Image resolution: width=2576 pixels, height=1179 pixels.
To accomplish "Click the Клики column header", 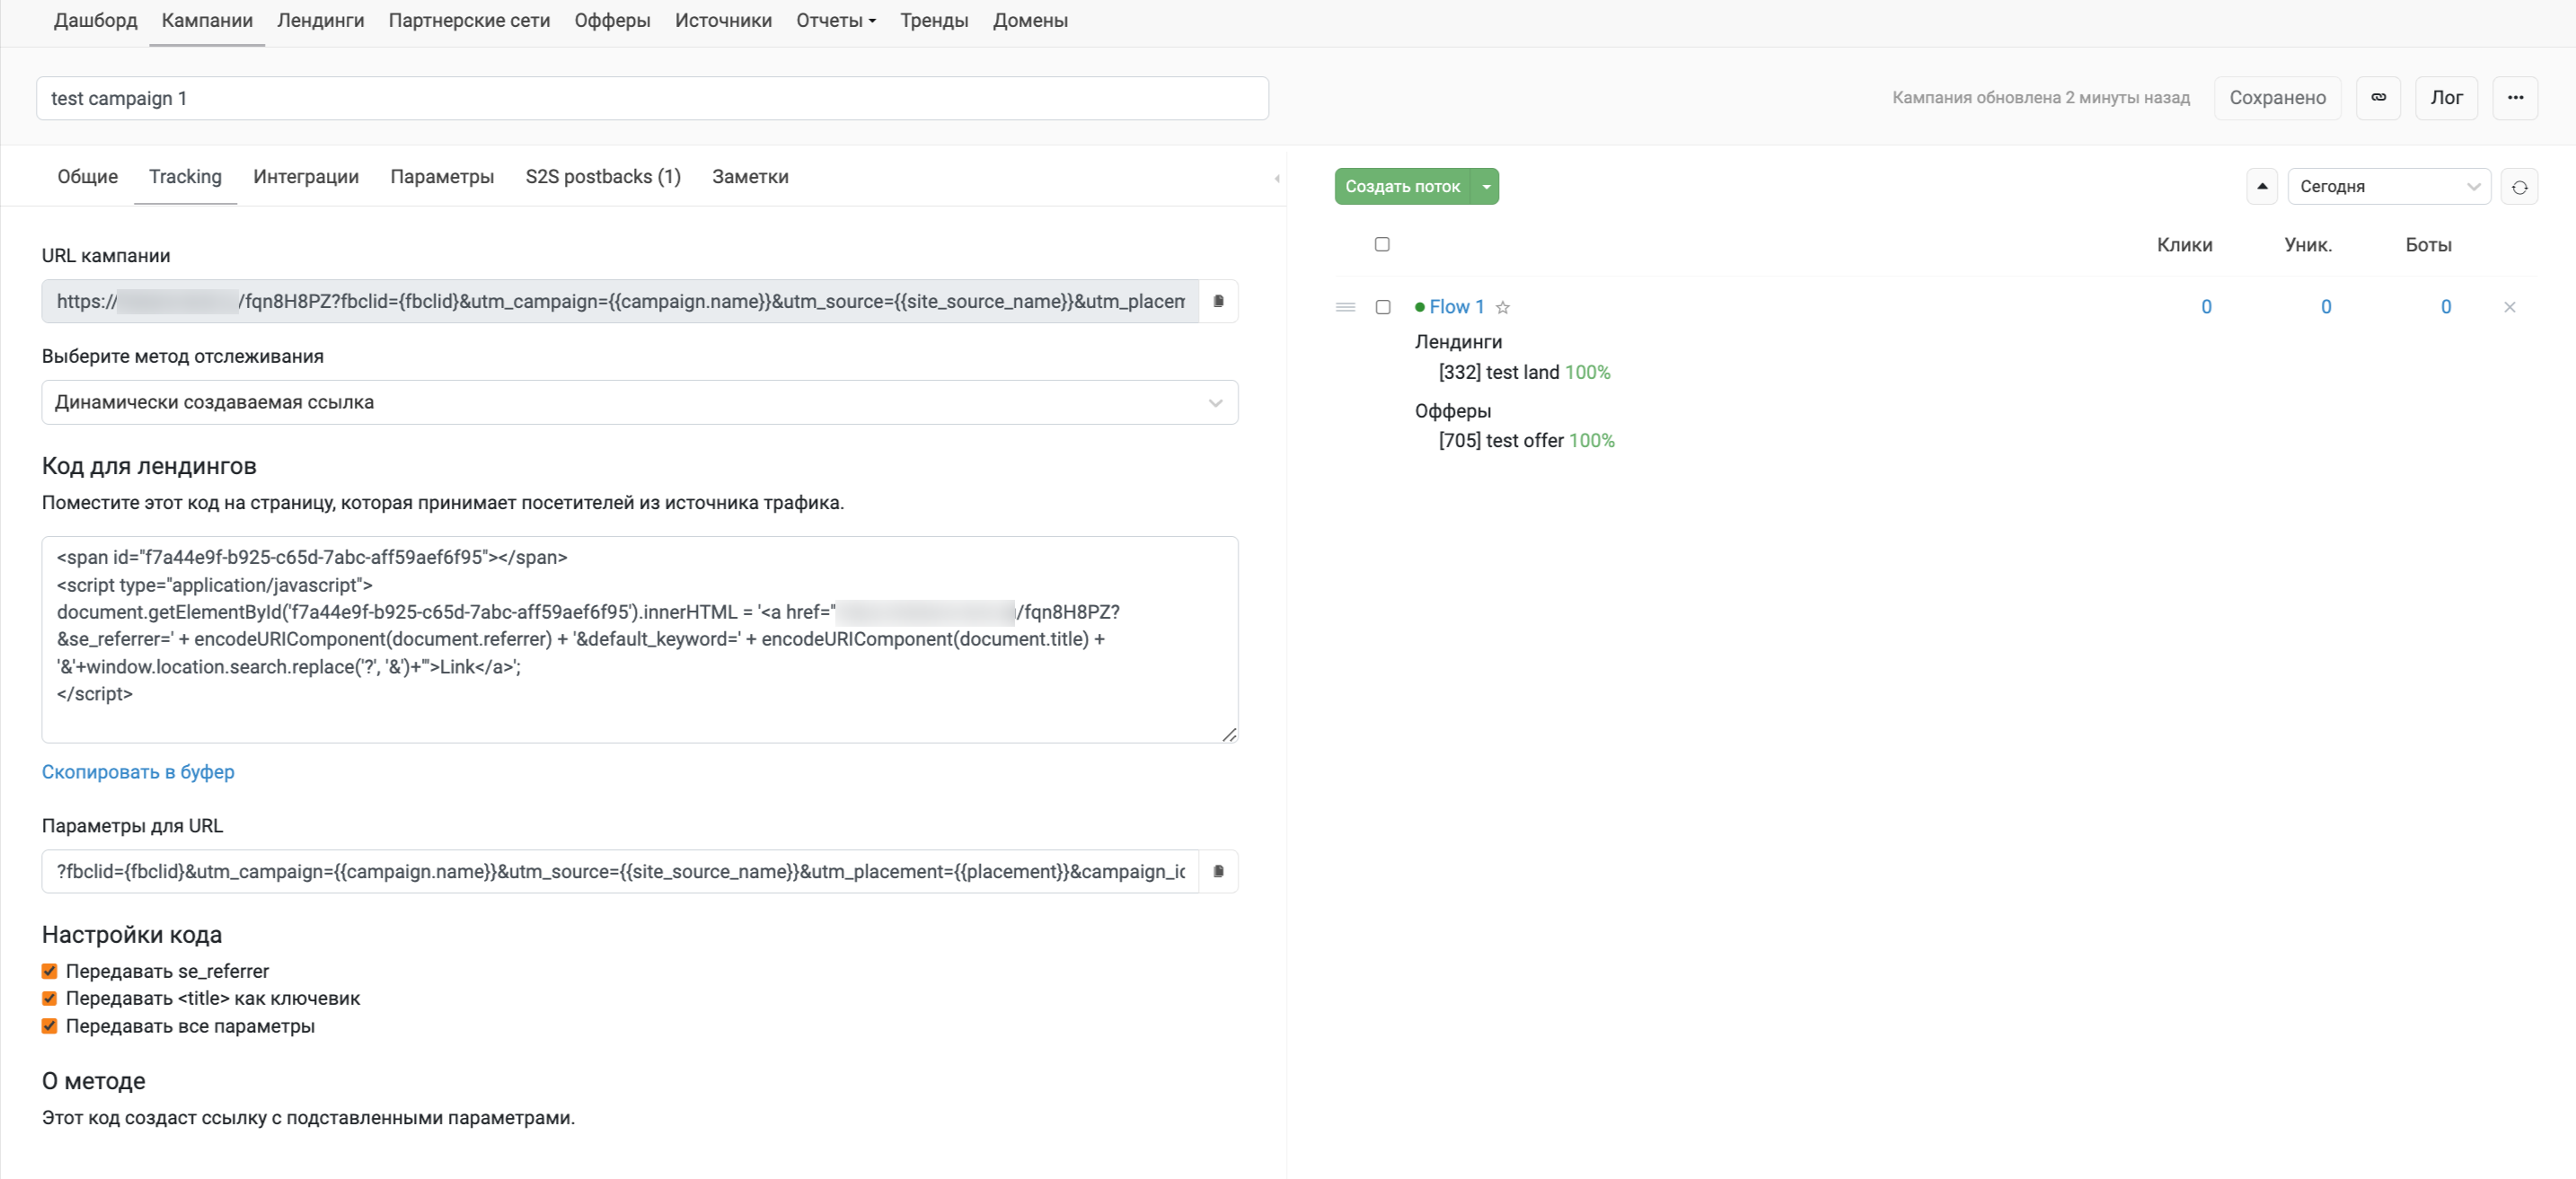I will pos(2184,245).
